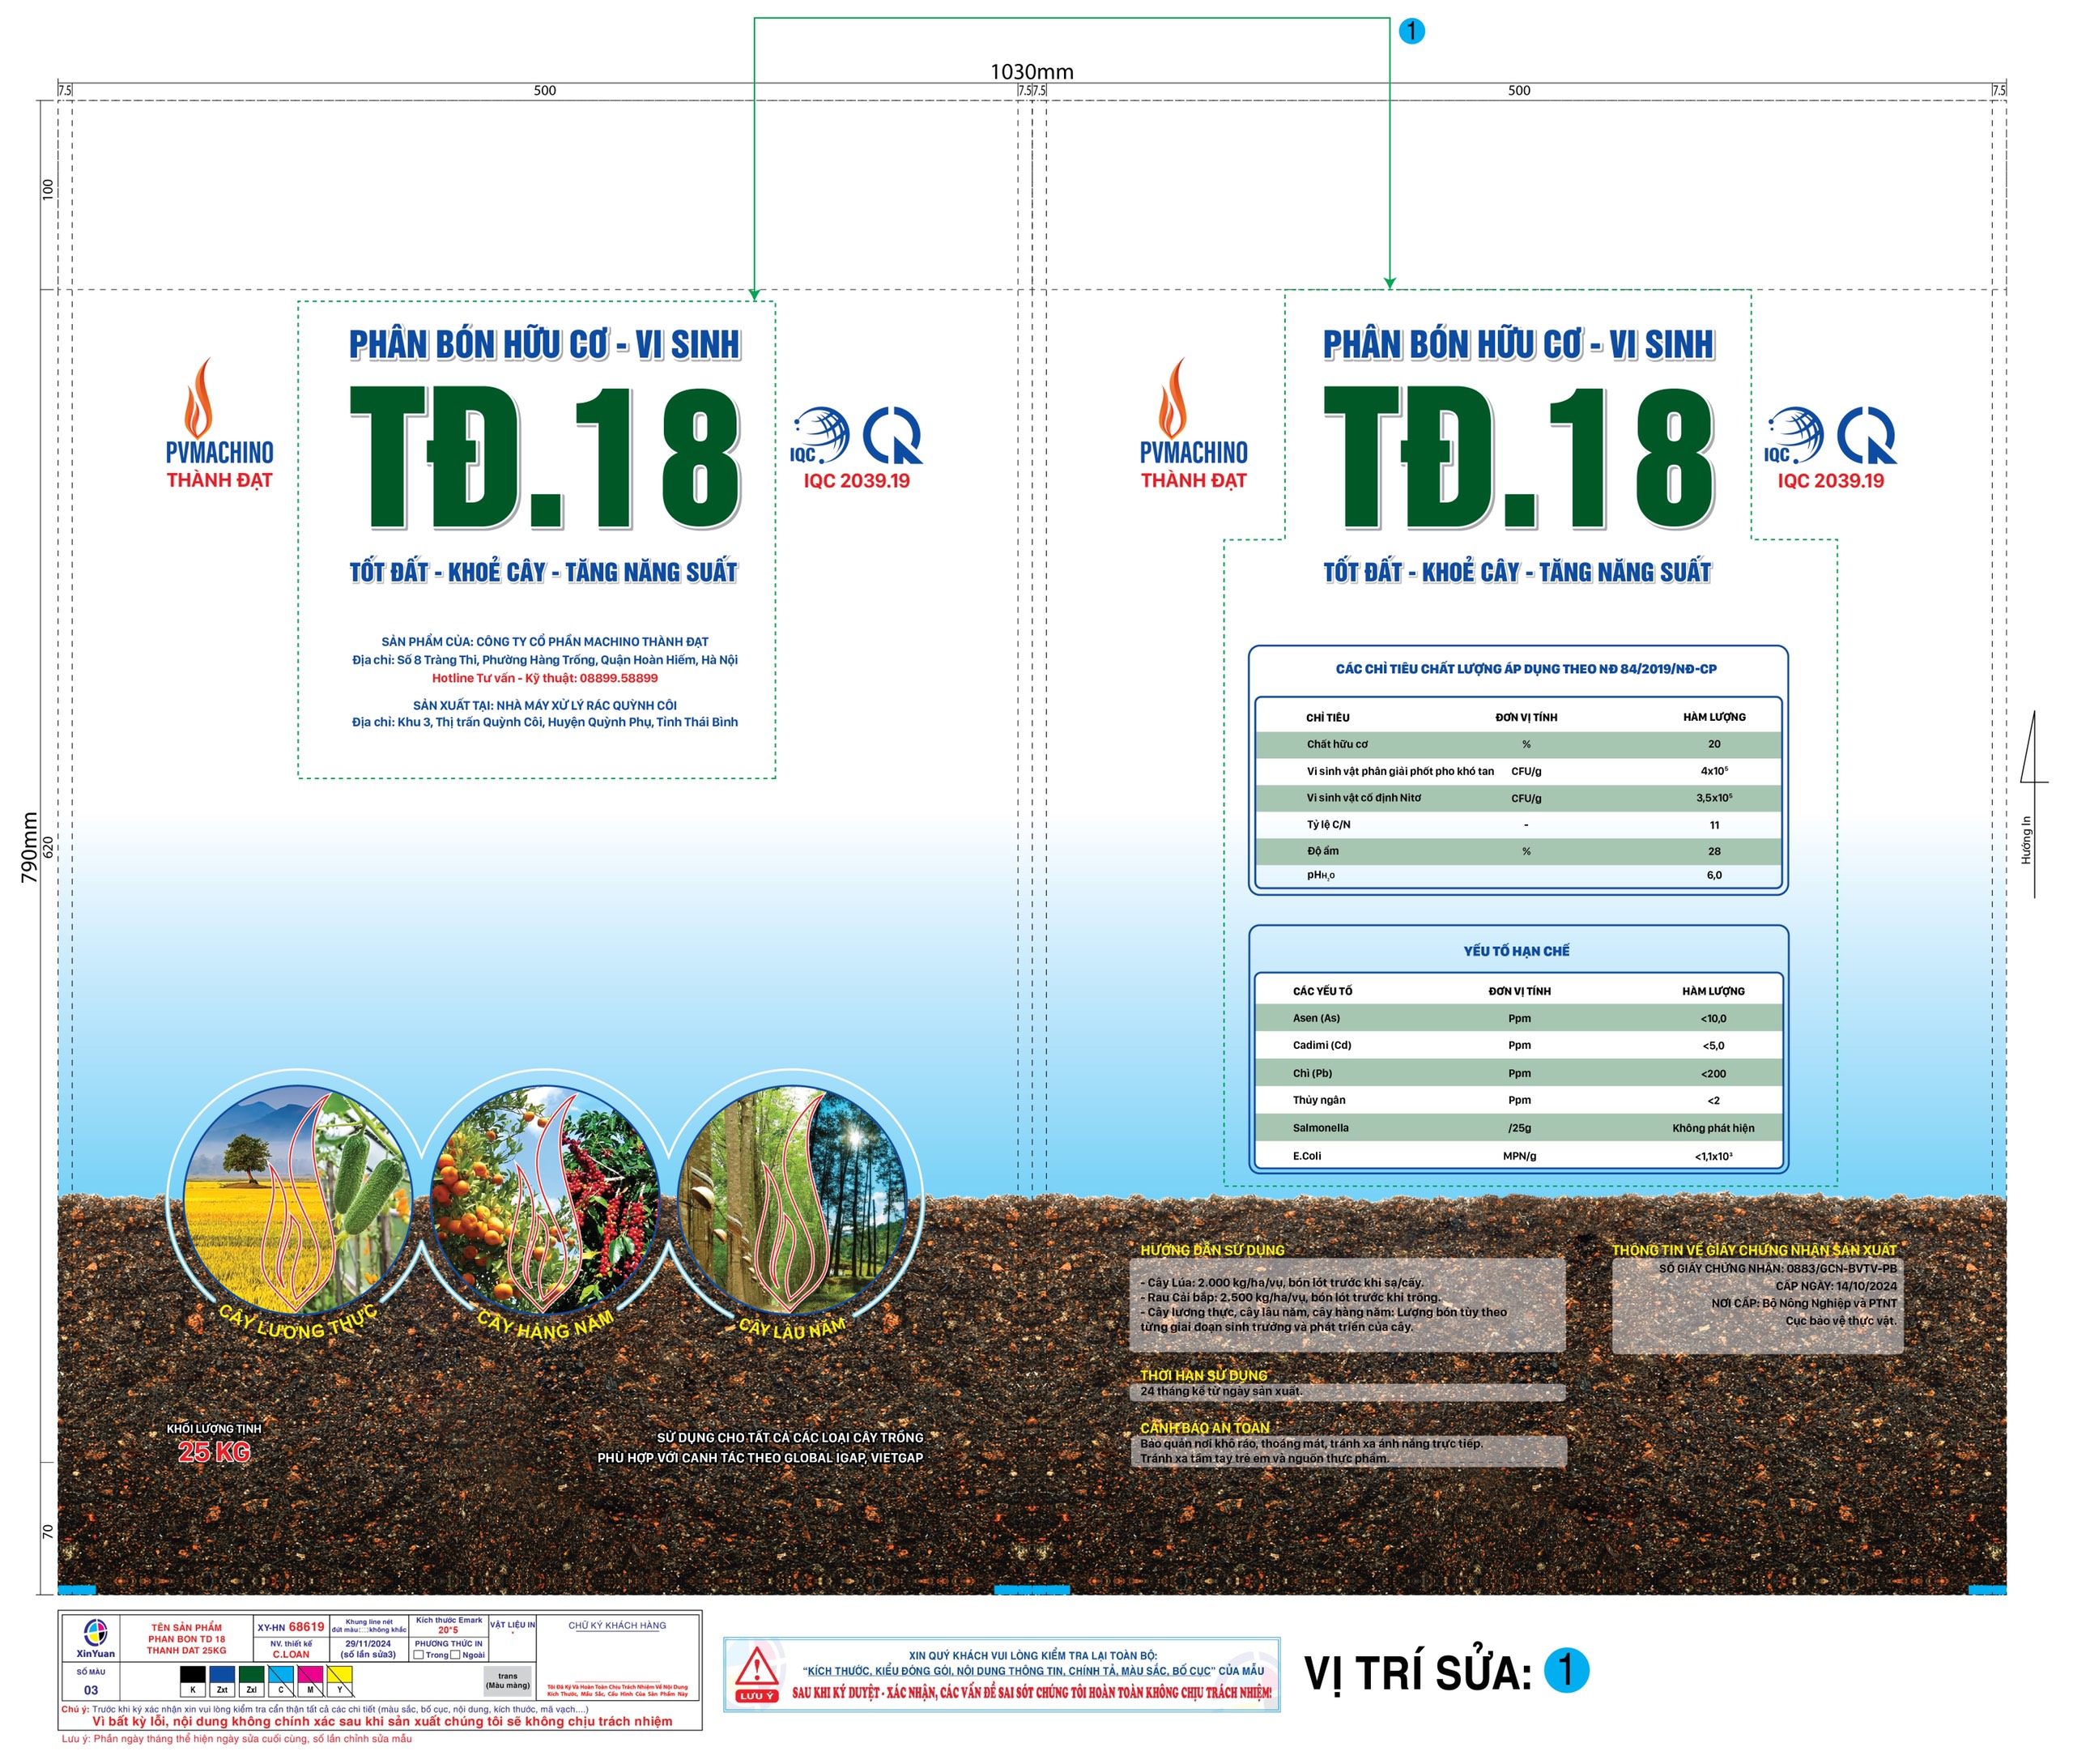Viewport: 2073px width, 1764px height.
Task: Click the blue circle next to VỊ TRÍ SỬA
Action: (x=1565, y=1670)
